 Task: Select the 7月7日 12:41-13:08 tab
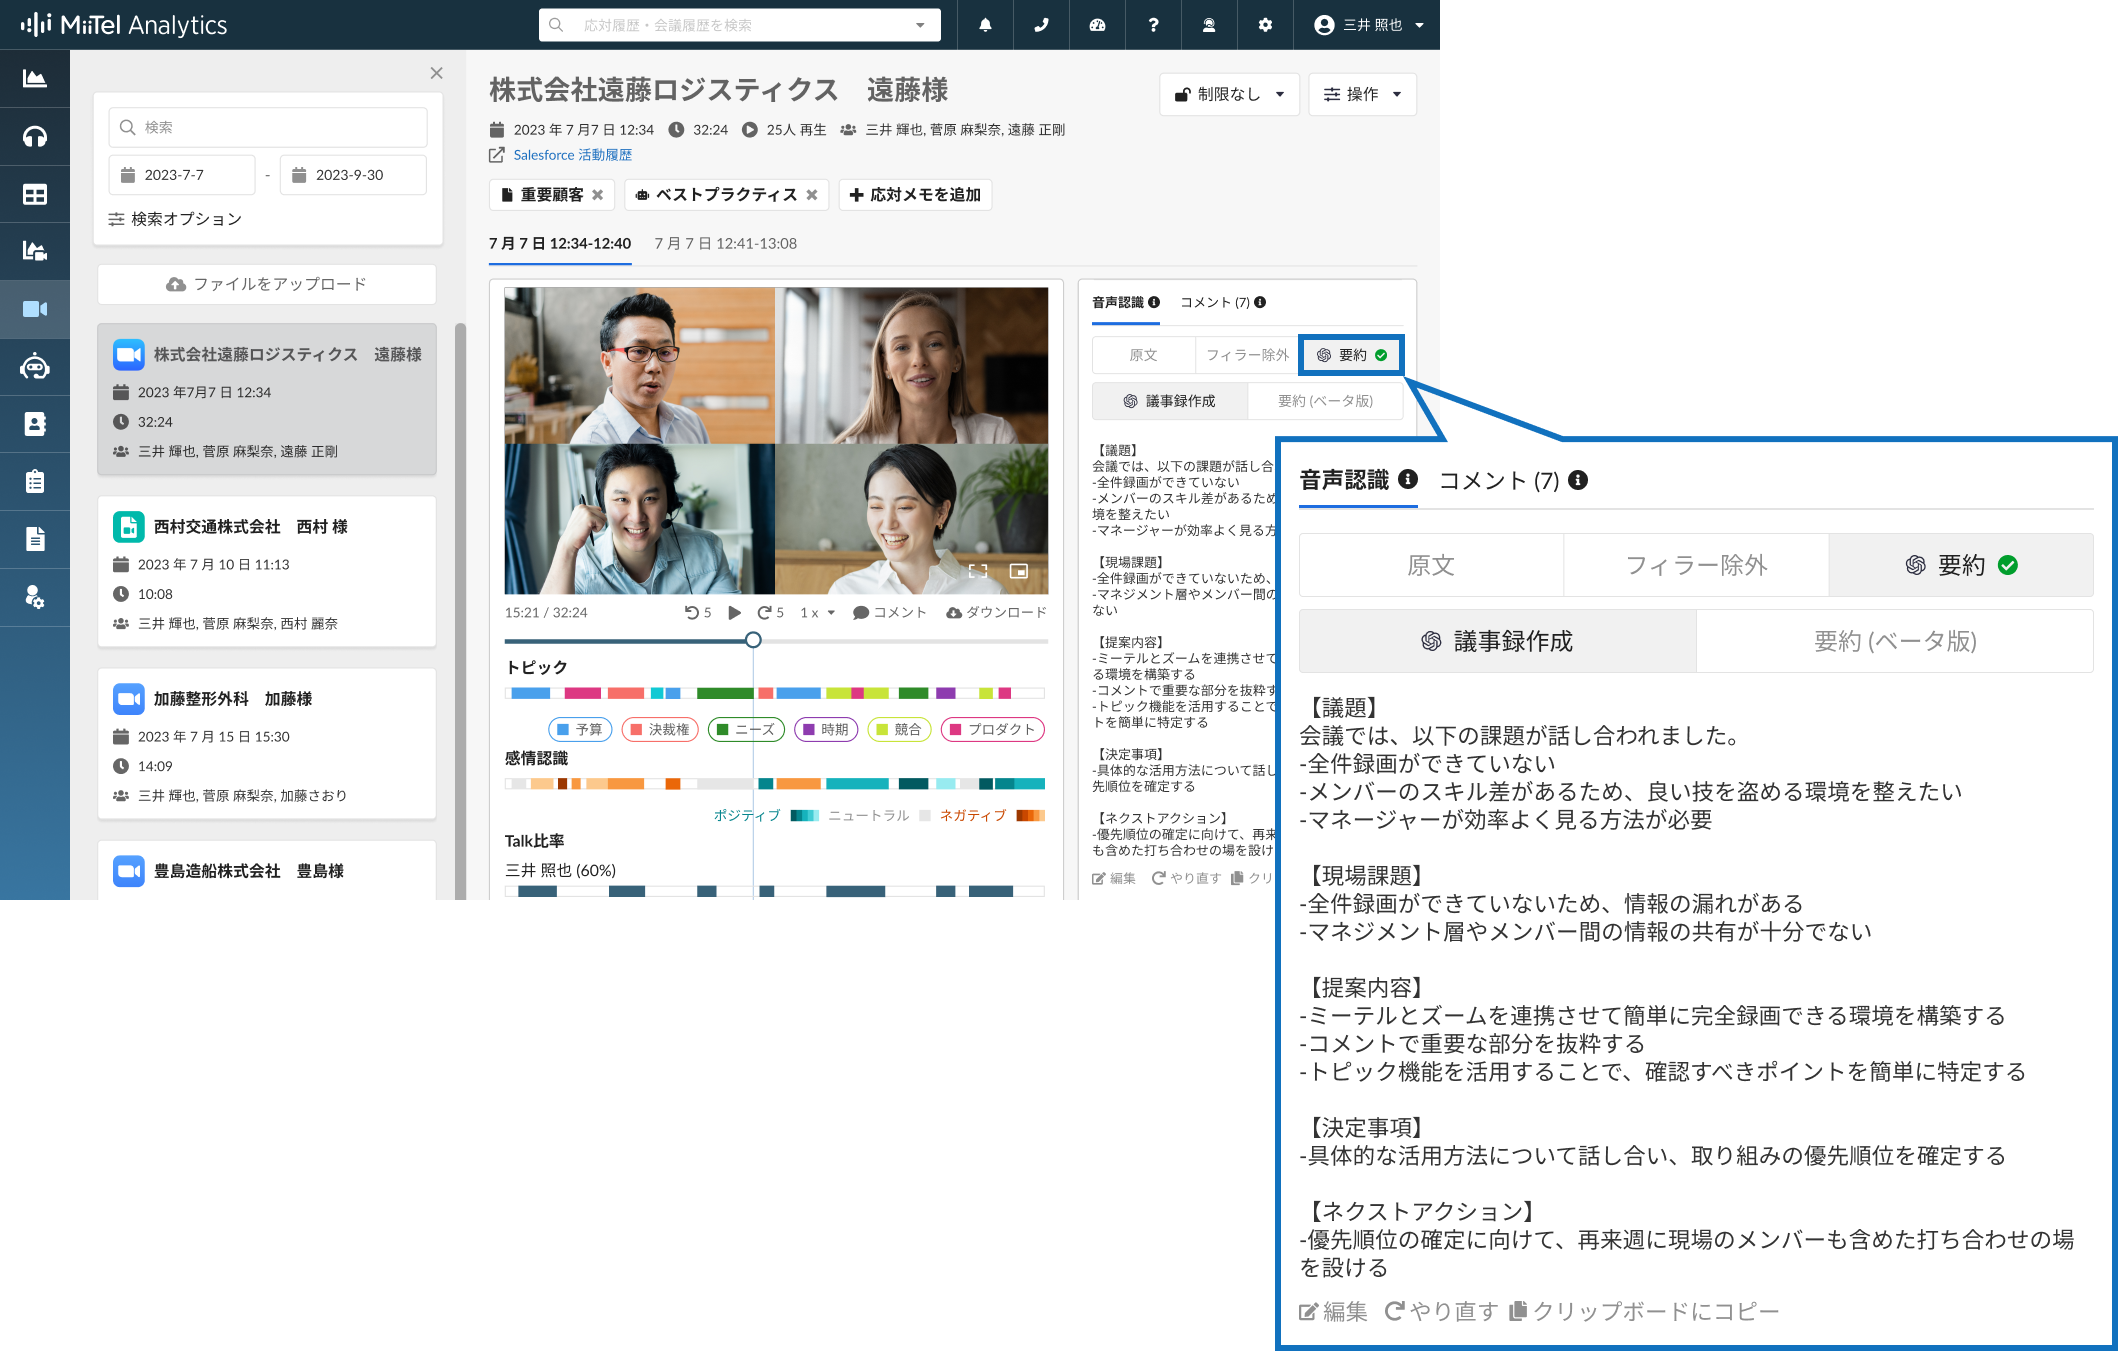(725, 243)
